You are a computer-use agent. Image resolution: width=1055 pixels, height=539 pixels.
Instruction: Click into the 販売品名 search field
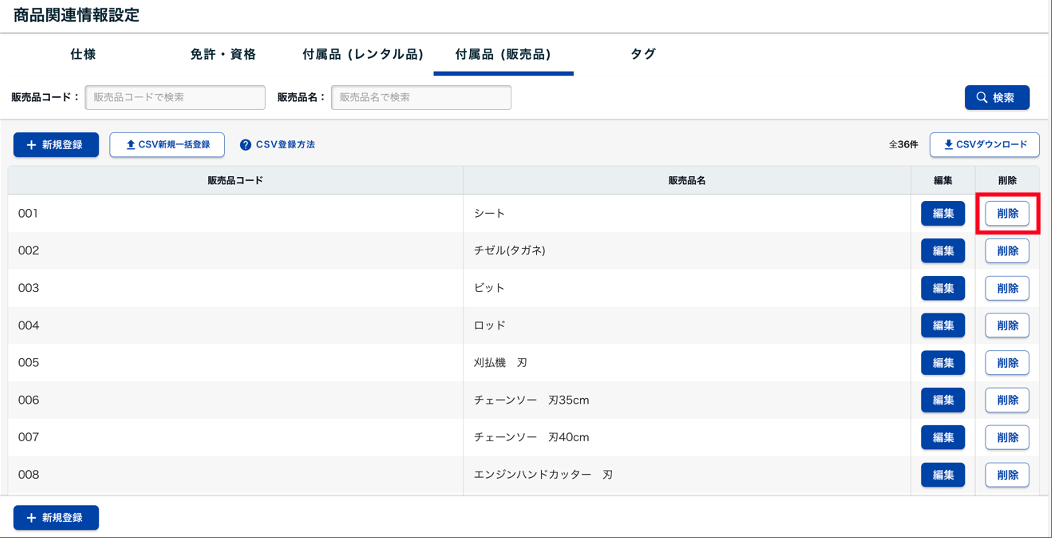(x=421, y=97)
